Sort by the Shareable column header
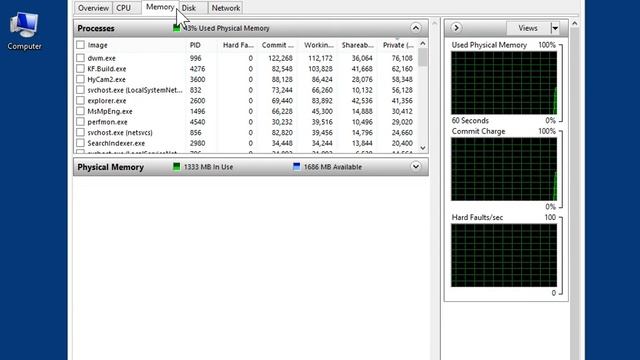 (x=358, y=45)
